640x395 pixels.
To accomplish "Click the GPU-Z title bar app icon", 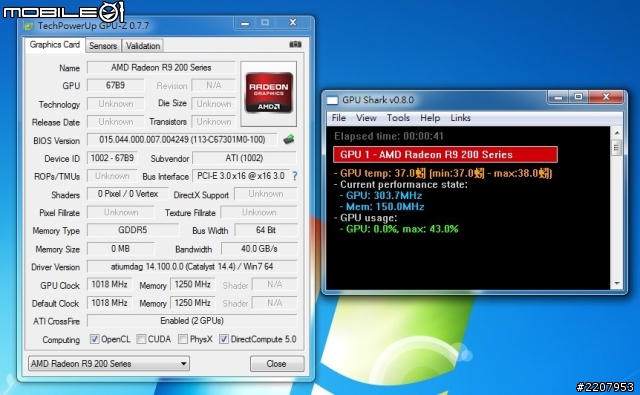I will [29, 27].
